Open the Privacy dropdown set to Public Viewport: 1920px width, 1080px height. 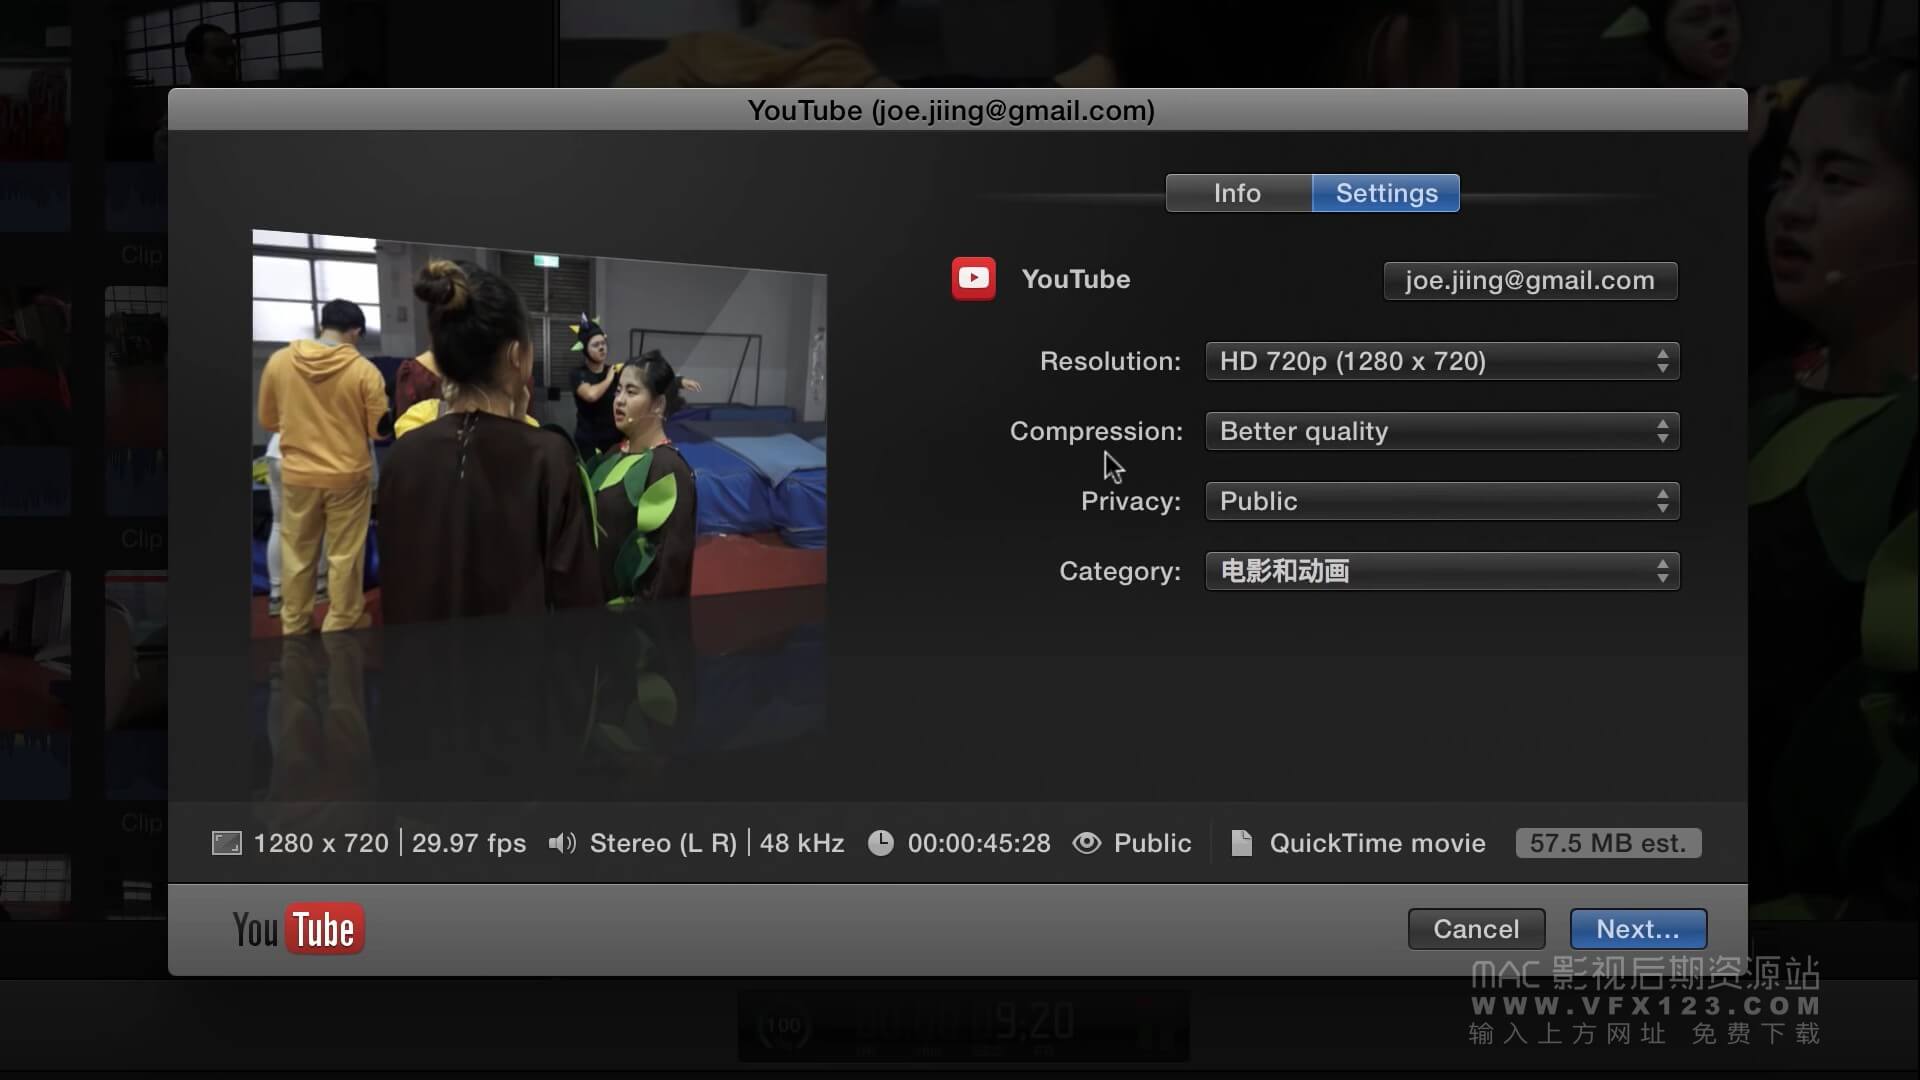coord(1442,501)
